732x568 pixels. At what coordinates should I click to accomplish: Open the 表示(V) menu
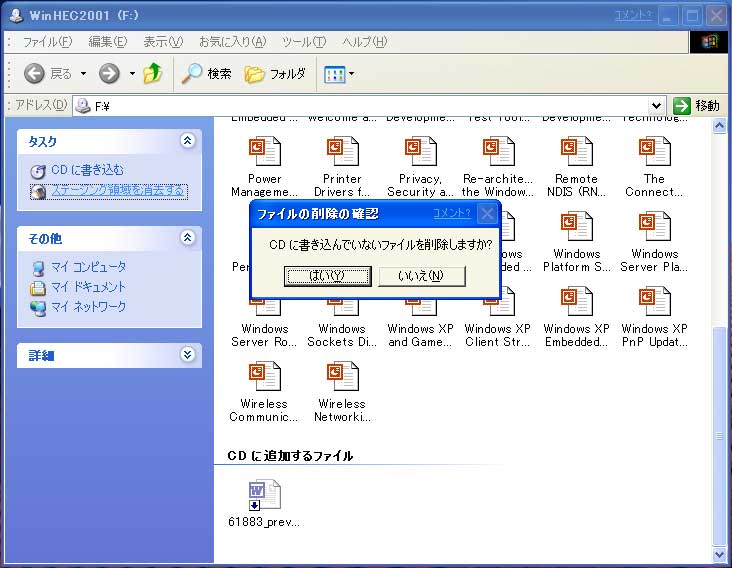coord(163,42)
